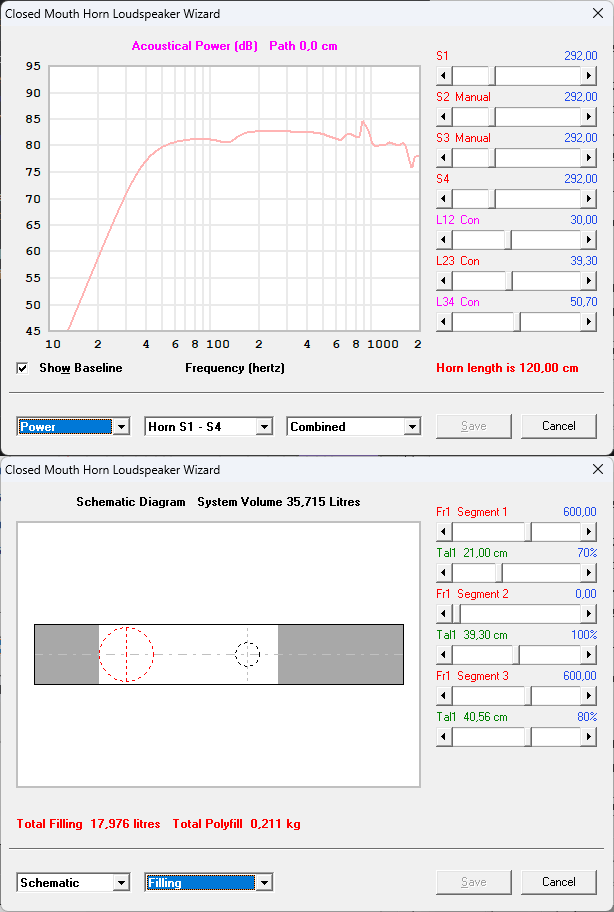Open the Filling dropdown
The image size is (614, 912).
(264, 883)
